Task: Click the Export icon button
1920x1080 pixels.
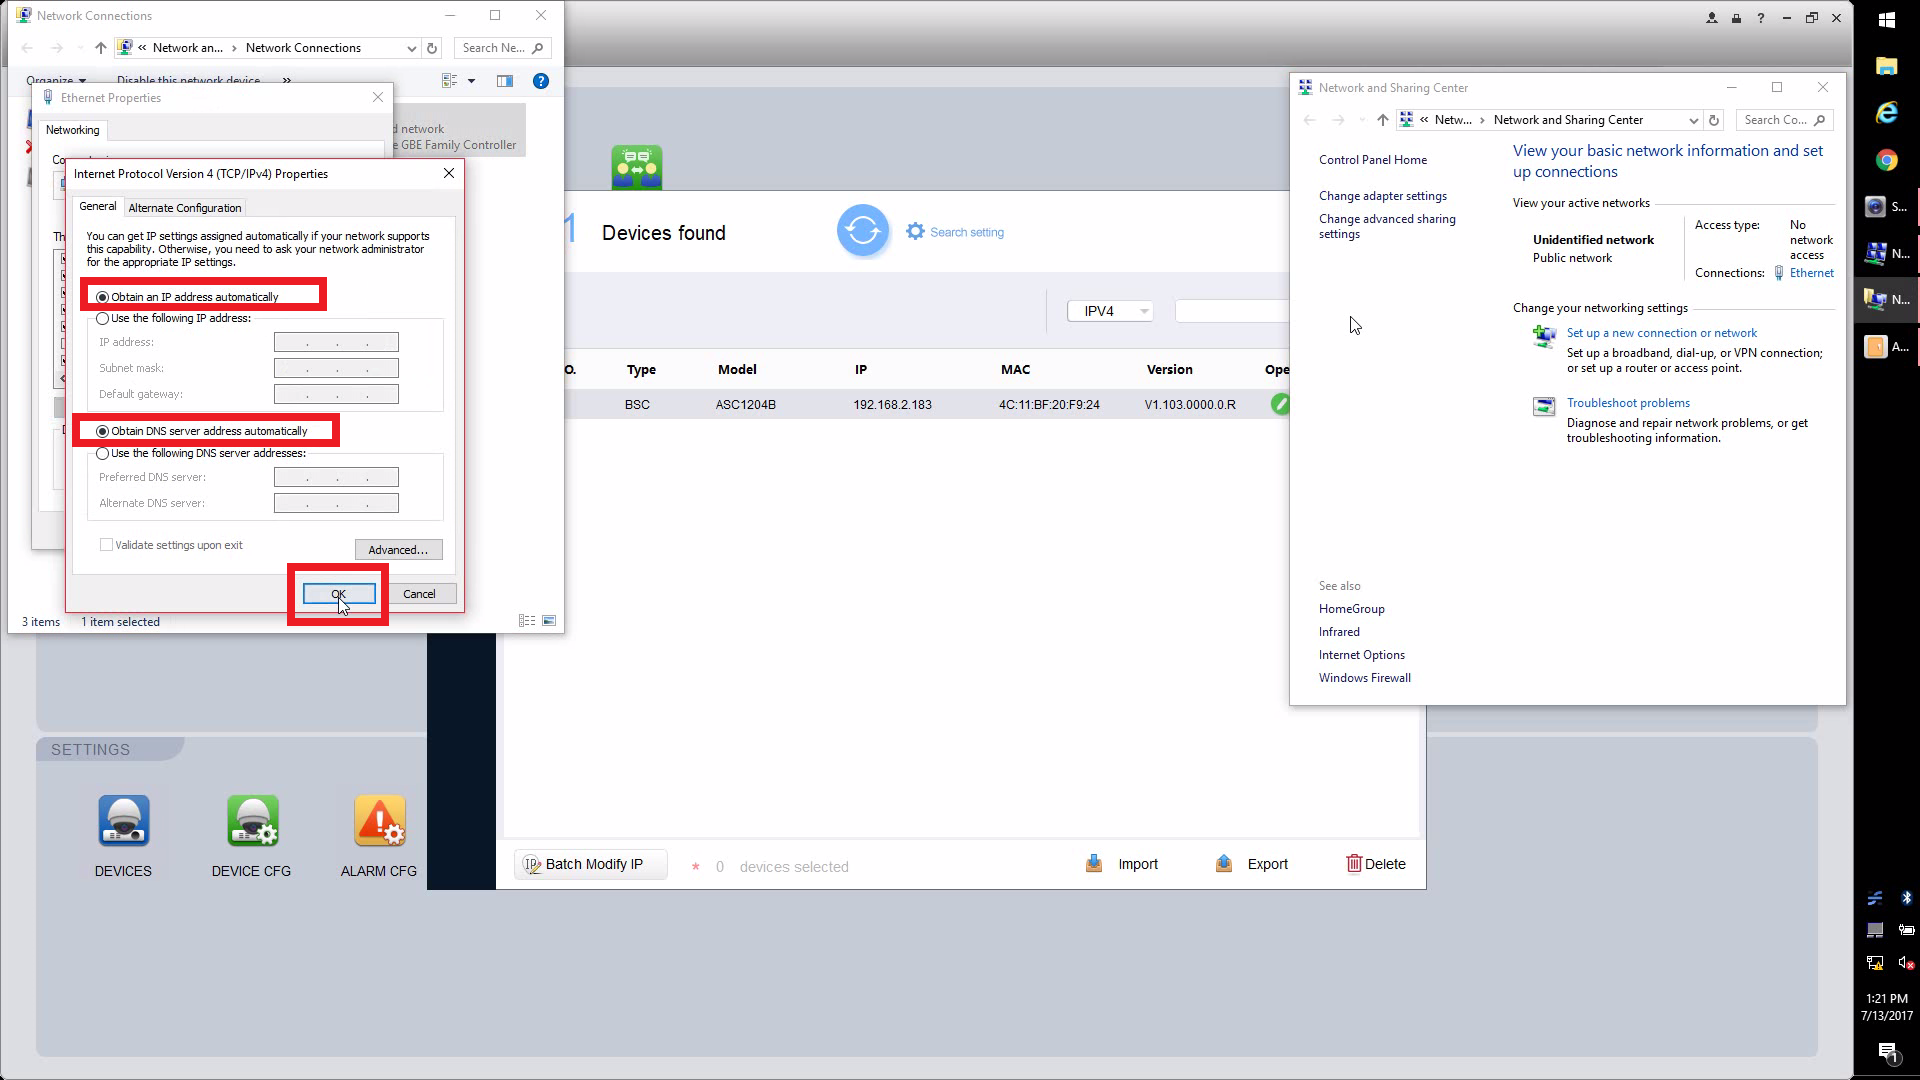Action: click(1224, 864)
